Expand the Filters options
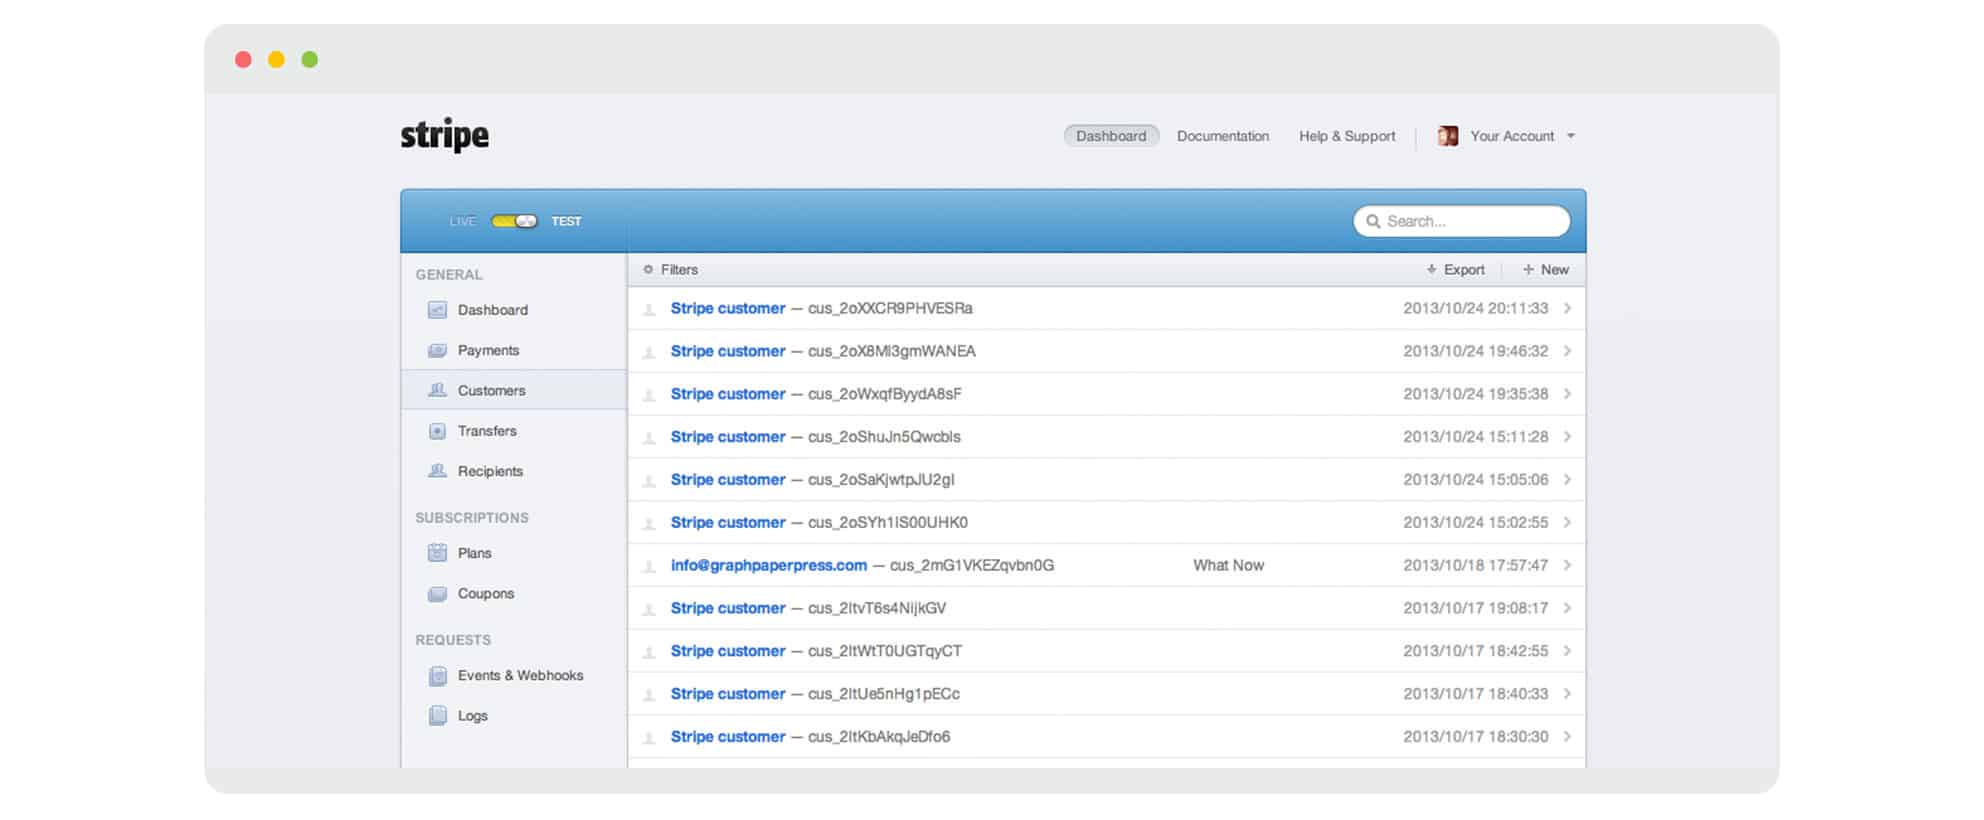 (671, 270)
